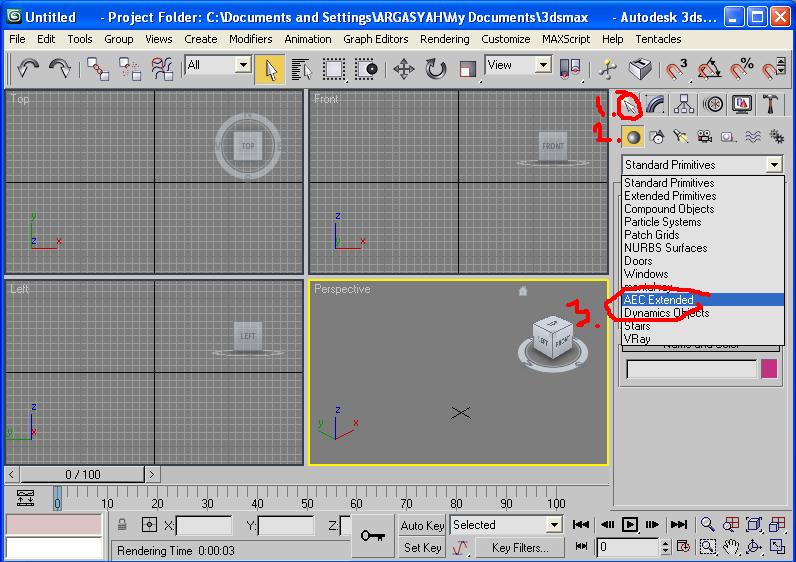This screenshot has height=562, width=796.
Task: Choose Compound Objects from the list
Action: click(x=703, y=209)
